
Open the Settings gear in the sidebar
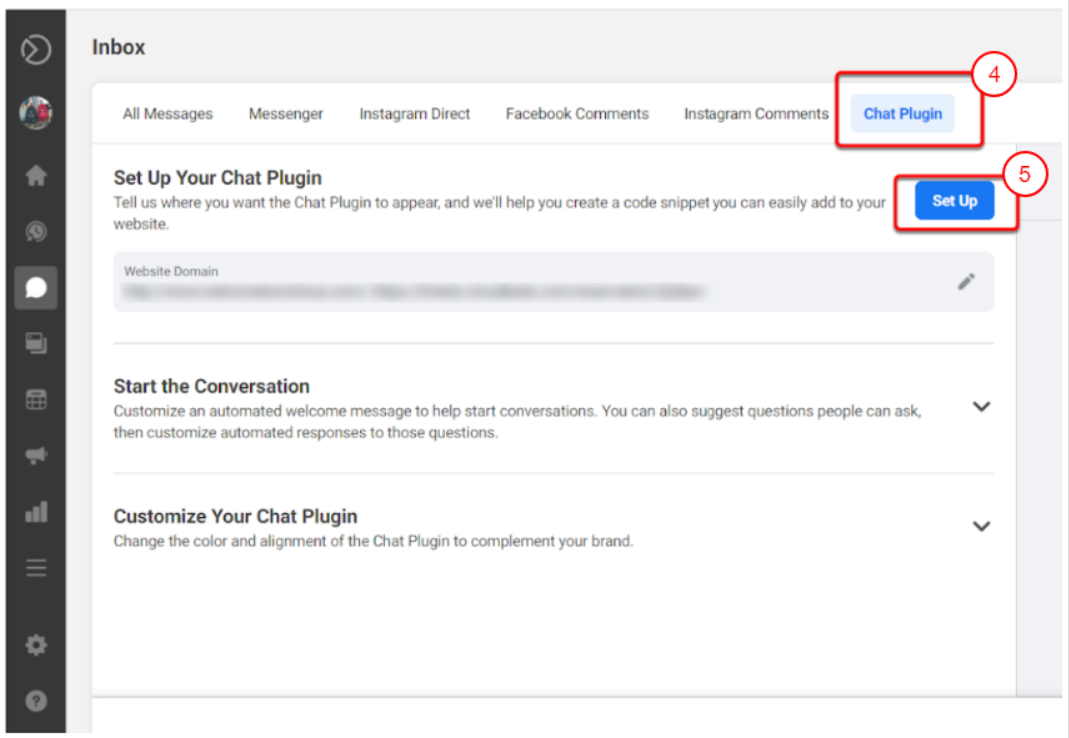click(x=36, y=645)
